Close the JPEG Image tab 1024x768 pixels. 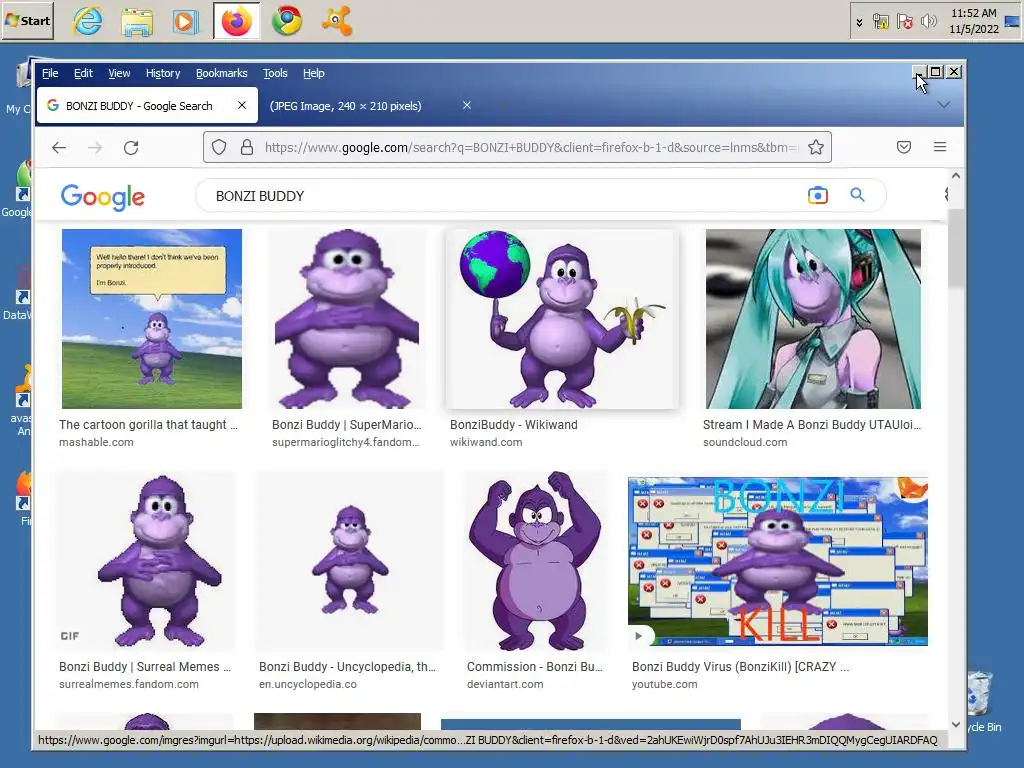[467, 105]
